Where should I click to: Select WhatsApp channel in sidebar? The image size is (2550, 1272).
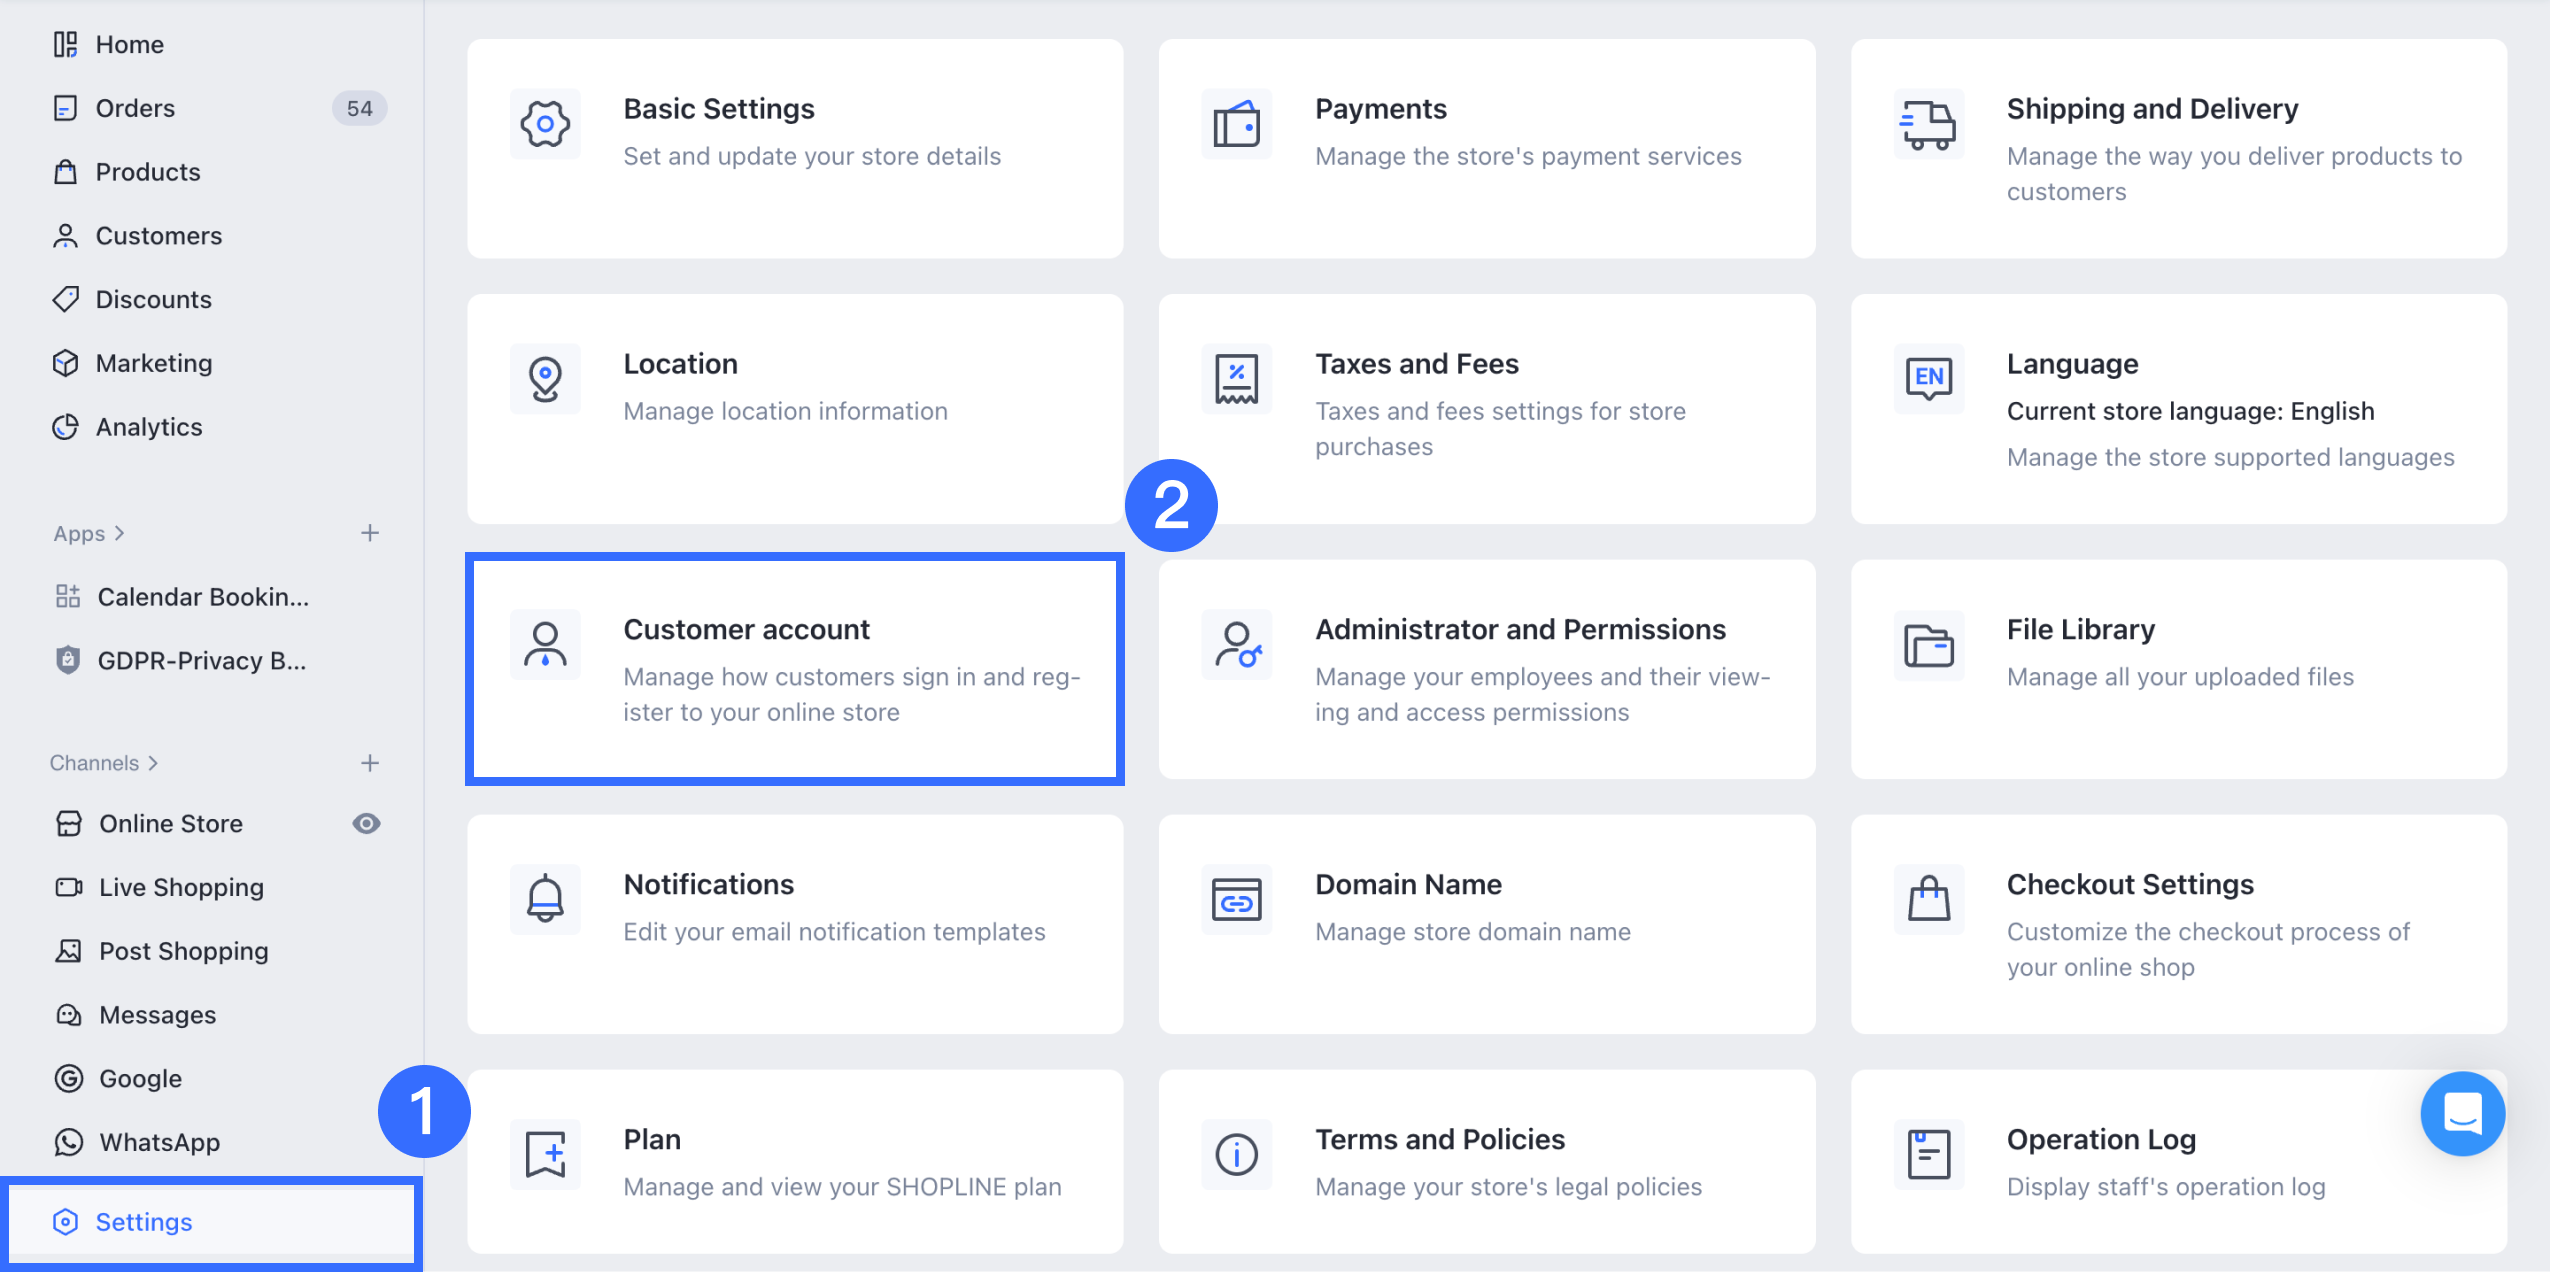(x=159, y=1142)
